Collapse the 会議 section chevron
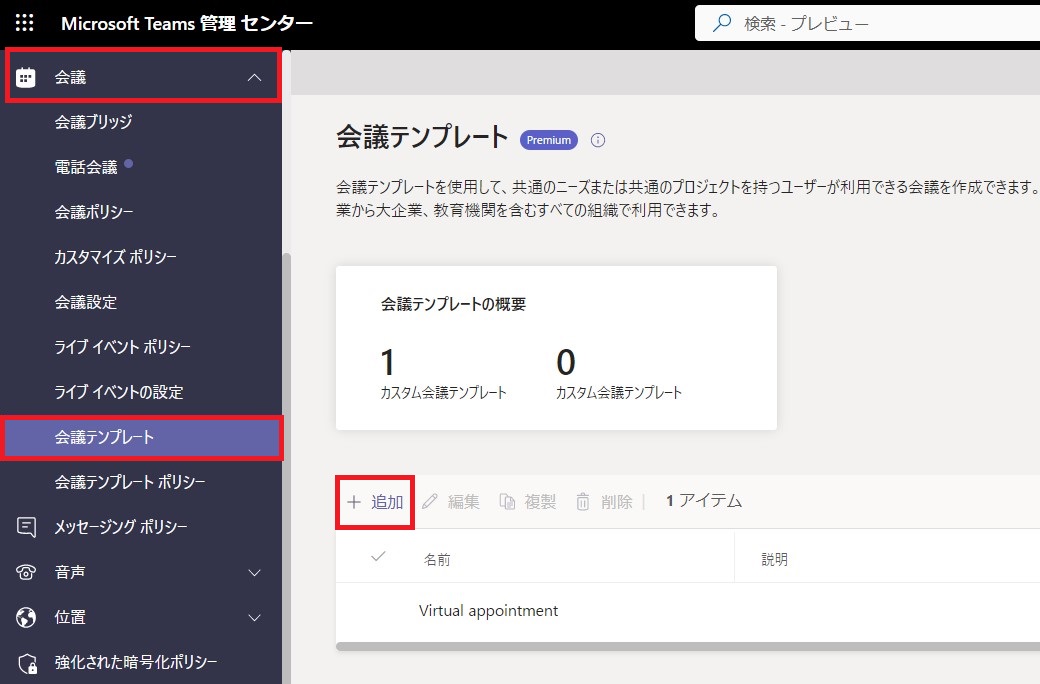The width and height of the screenshot is (1040, 684). [x=254, y=77]
